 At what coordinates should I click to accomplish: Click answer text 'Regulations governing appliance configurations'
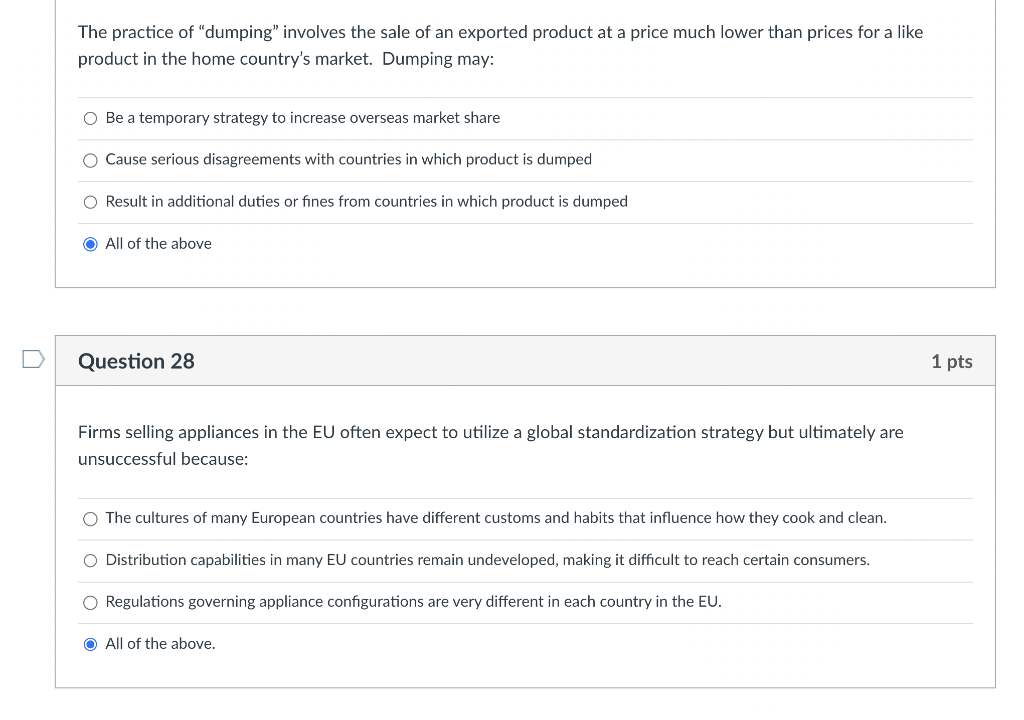coord(413,602)
